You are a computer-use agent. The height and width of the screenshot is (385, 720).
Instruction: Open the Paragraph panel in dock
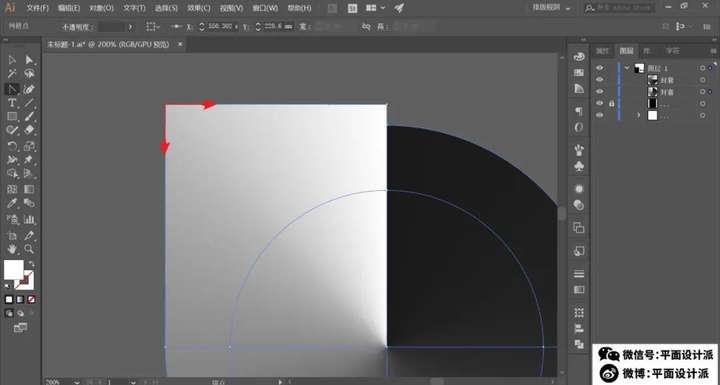579,111
